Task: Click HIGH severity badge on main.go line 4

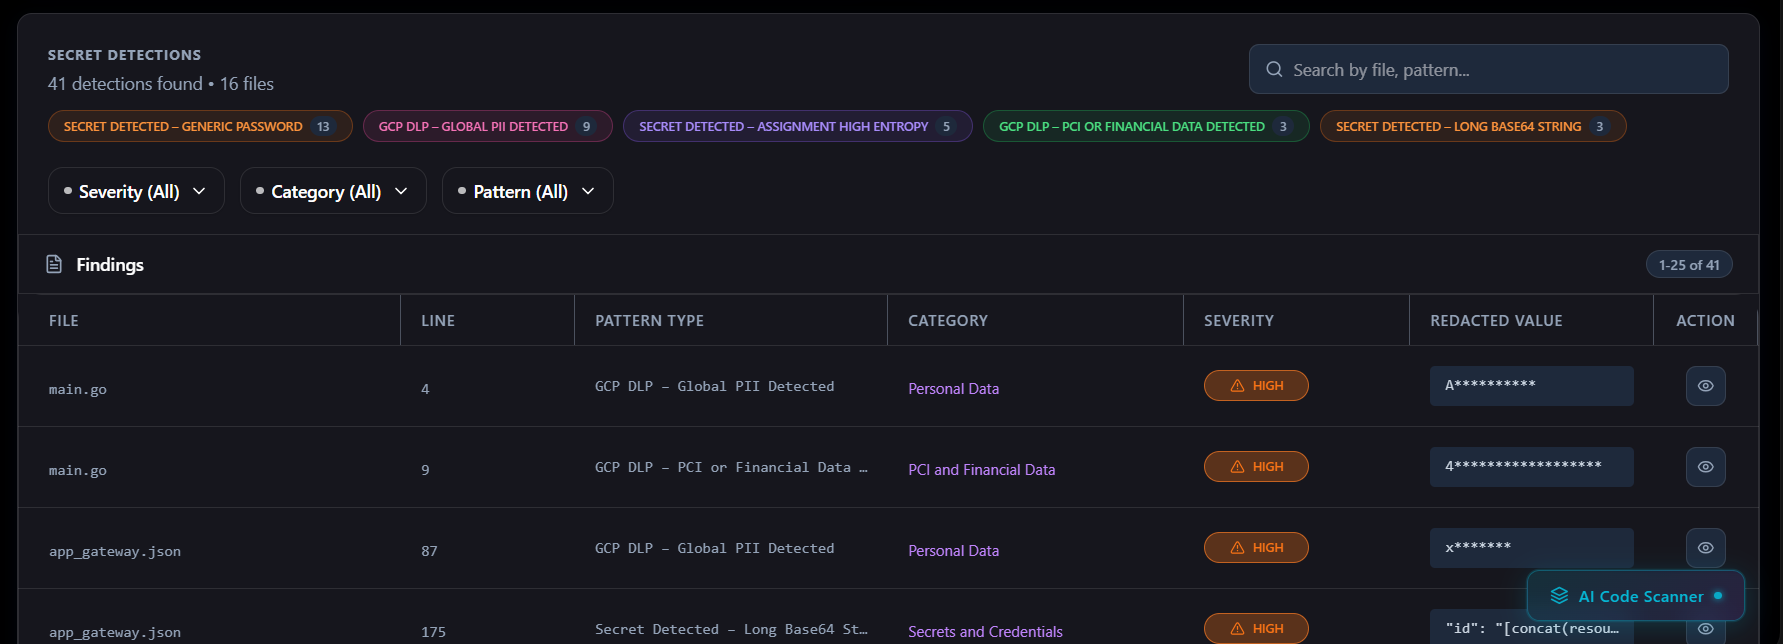Action: pyautogui.click(x=1256, y=386)
